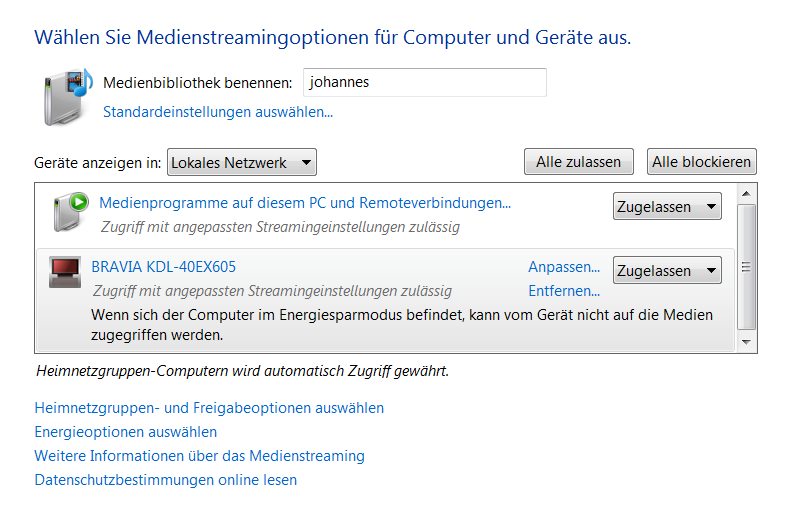Open Medienprogramme auf diesem PC link
The width and height of the screenshot is (786, 515).
coord(305,203)
